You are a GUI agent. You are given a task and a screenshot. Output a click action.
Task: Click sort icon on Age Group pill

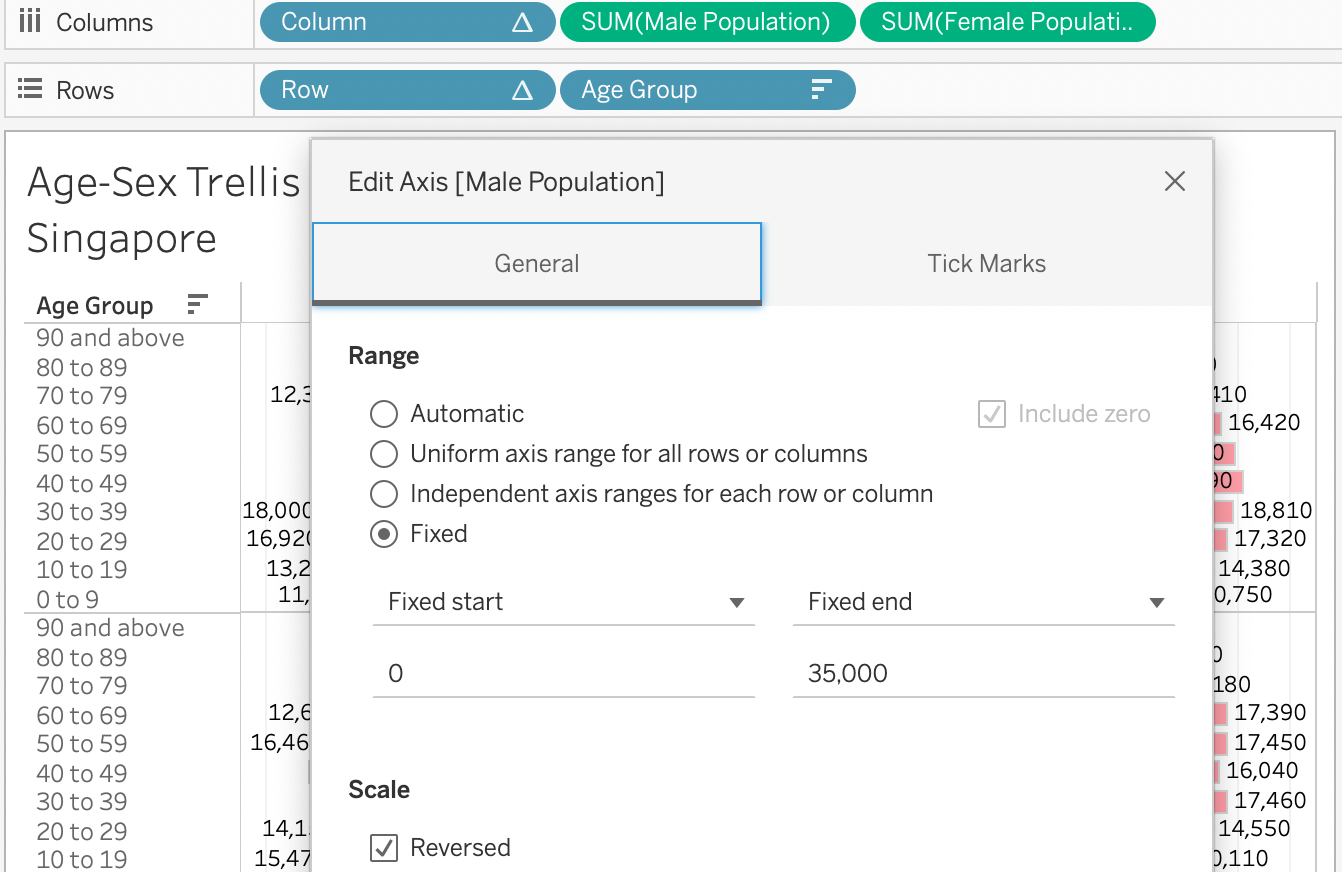pyautogui.click(x=821, y=90)
